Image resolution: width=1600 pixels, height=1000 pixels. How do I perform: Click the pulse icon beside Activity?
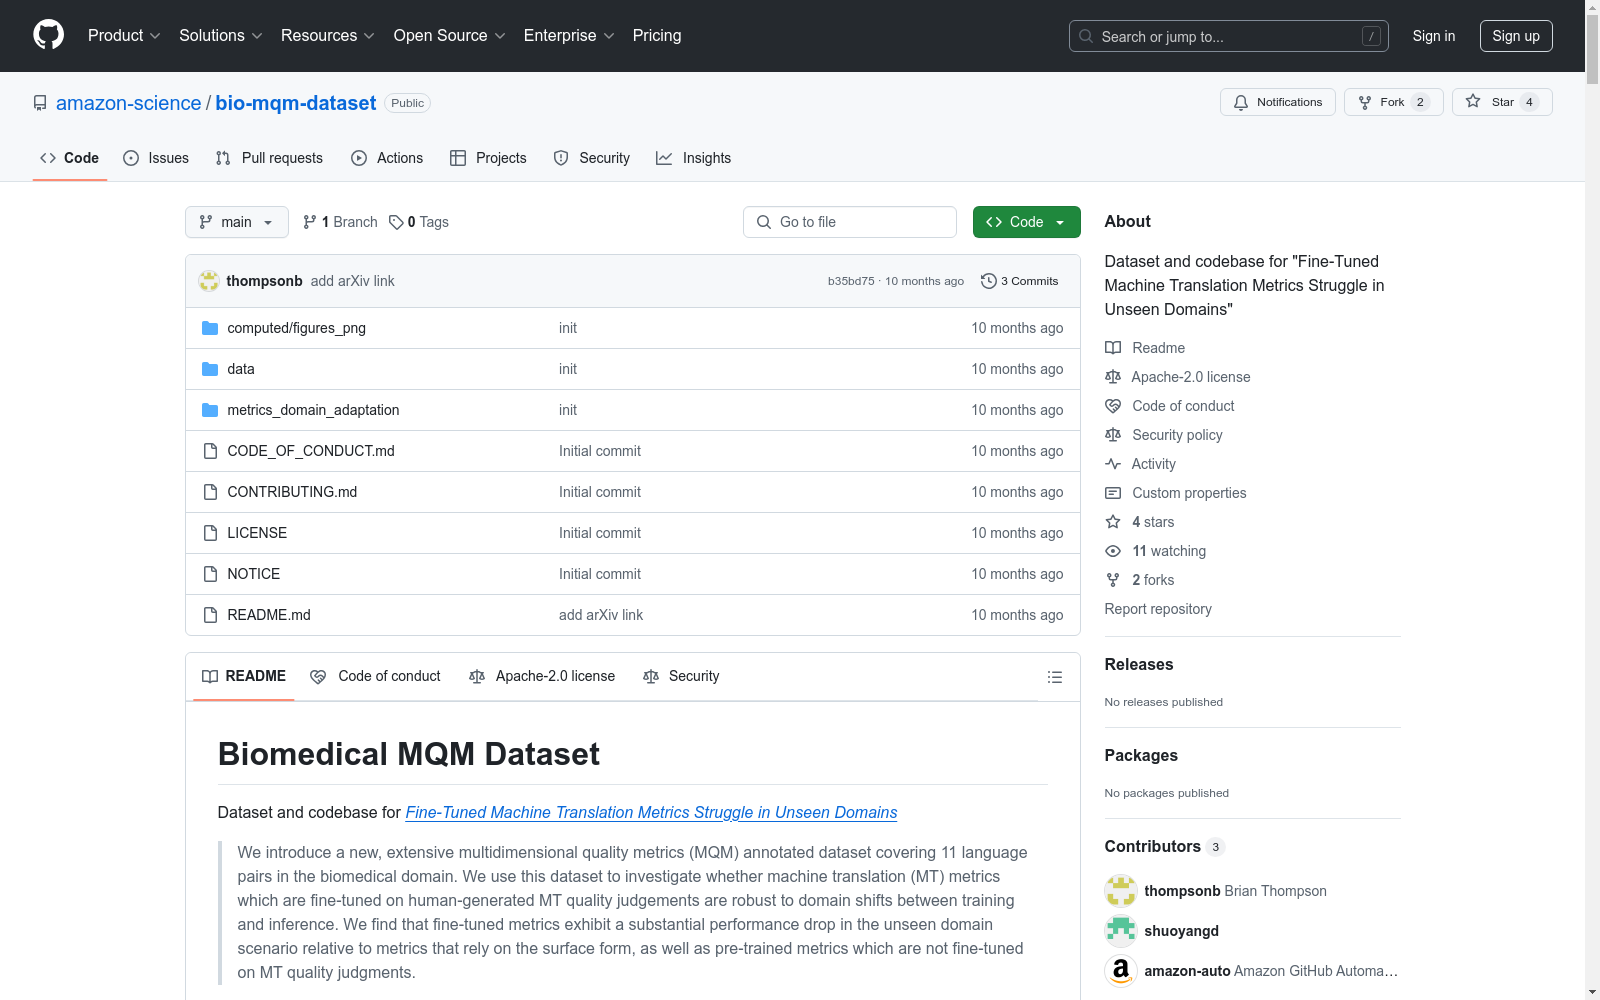(x=1113, y=464)
